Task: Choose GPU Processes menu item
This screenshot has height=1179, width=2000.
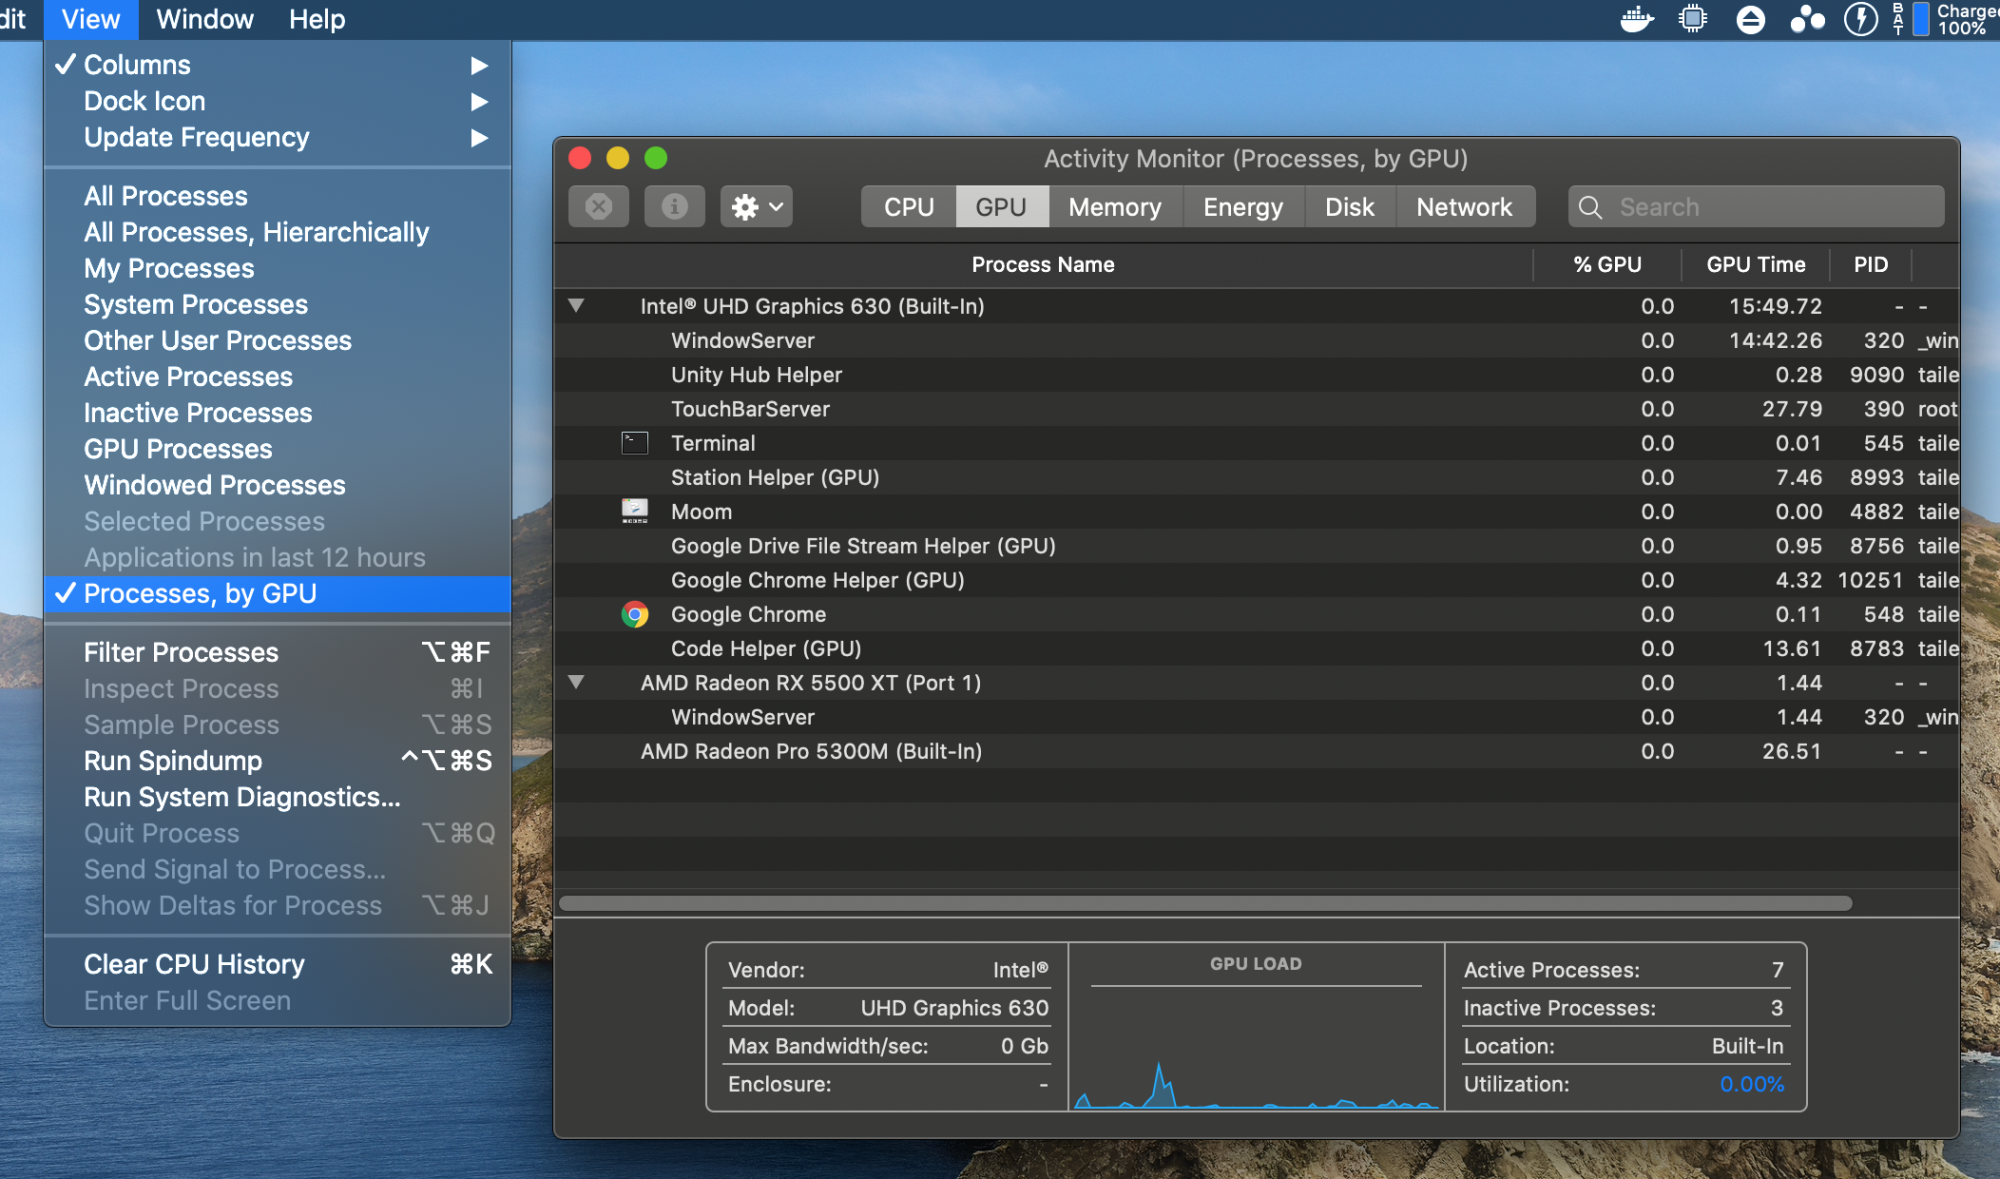Action: click(x=277, y=449)
